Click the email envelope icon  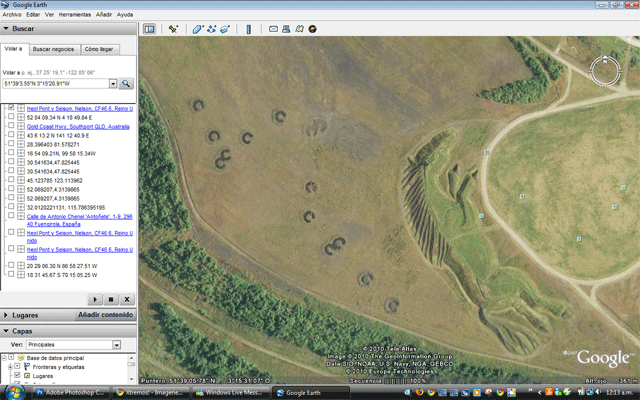coord(273,29)
